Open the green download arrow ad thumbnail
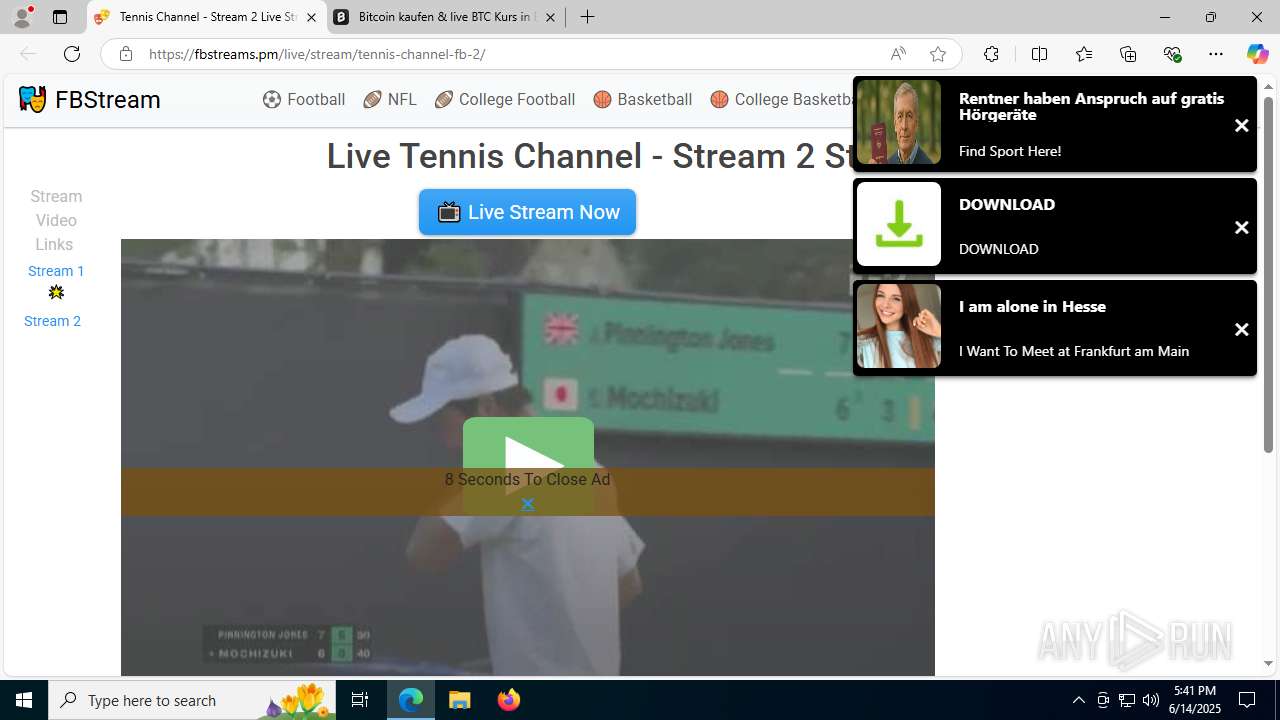The height and width of the screenshot is (720, 1280). [x=899, y=224]
